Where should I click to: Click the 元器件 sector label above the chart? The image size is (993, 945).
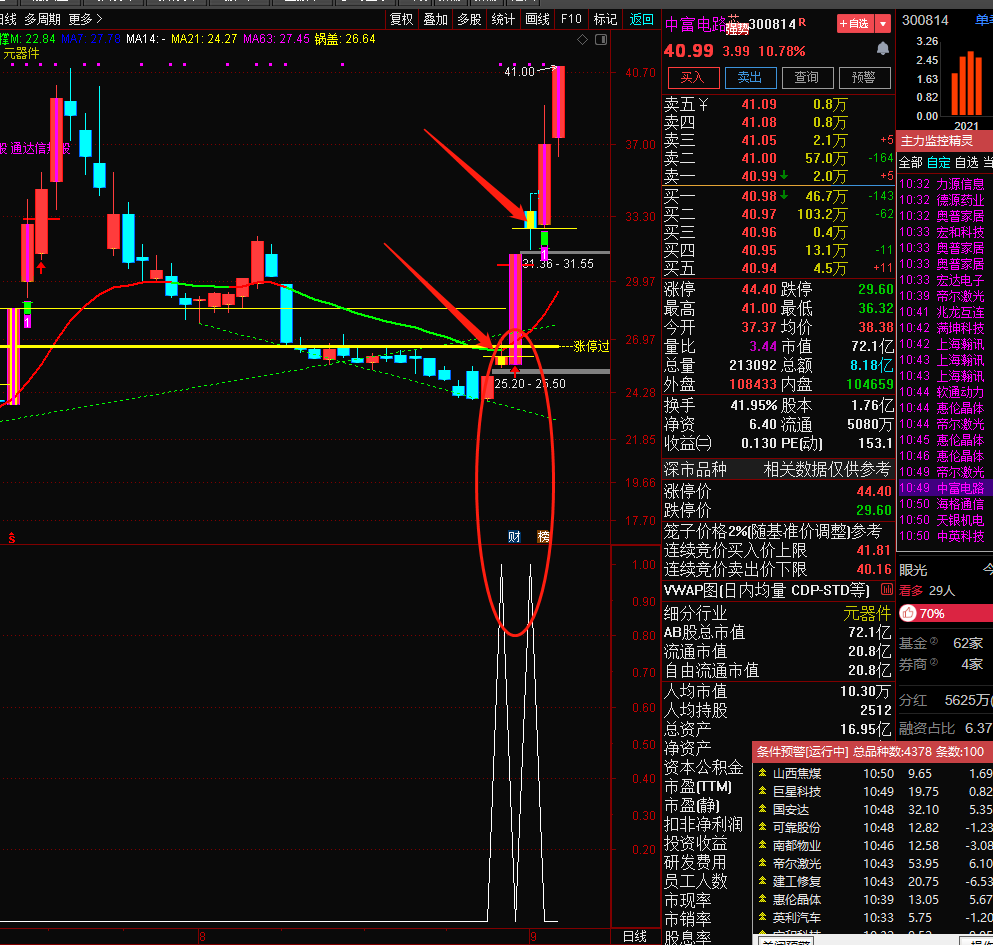tap(21, 54)
